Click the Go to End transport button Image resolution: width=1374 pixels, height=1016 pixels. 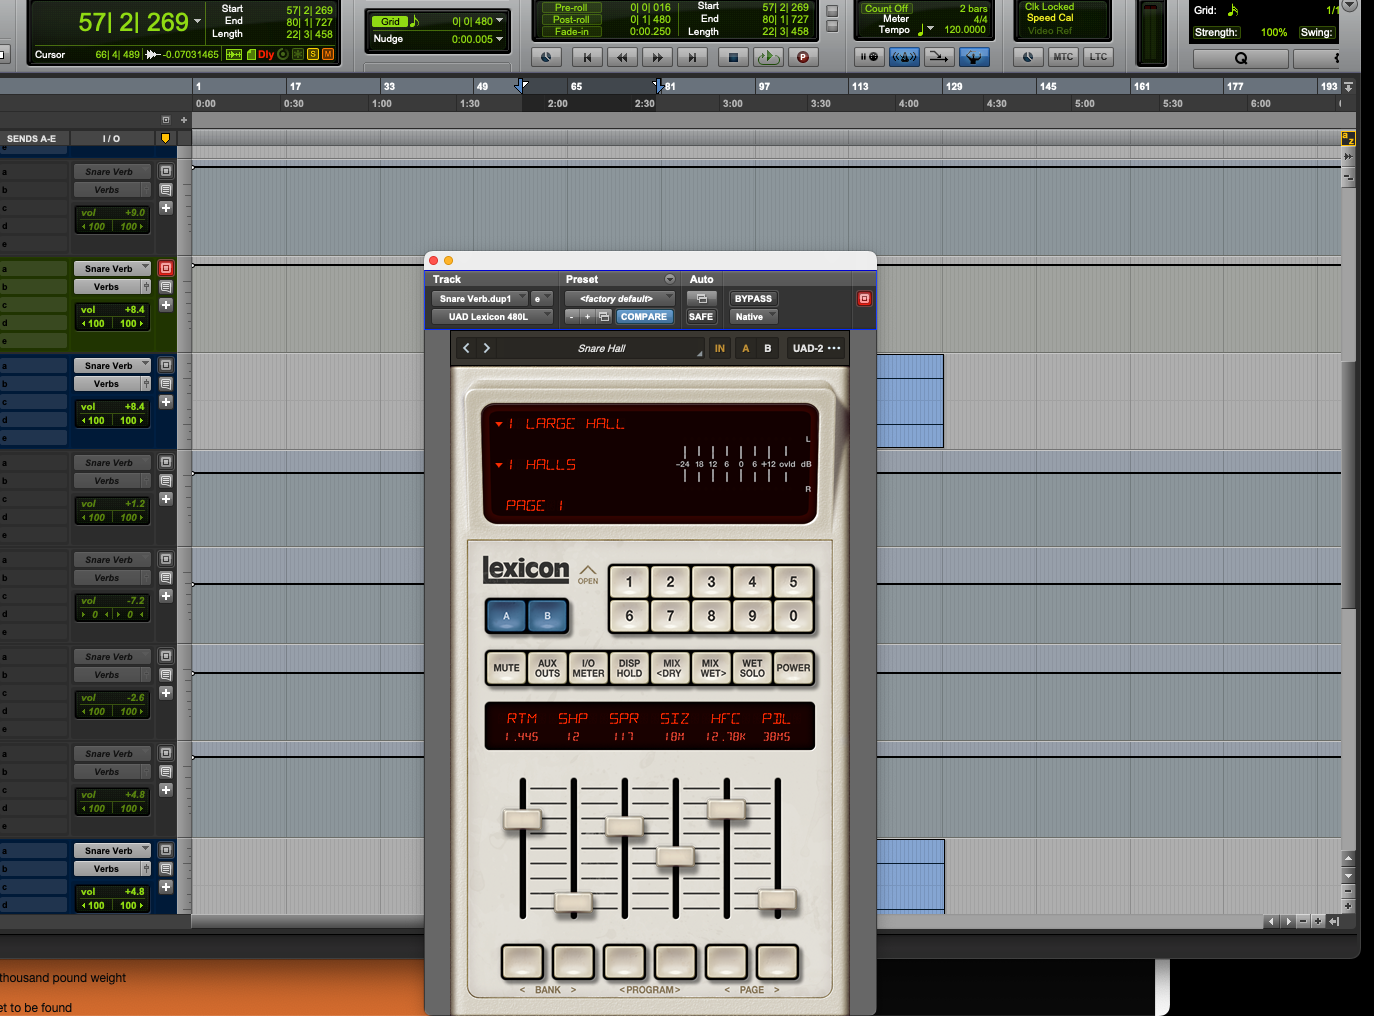click(692, 57)
